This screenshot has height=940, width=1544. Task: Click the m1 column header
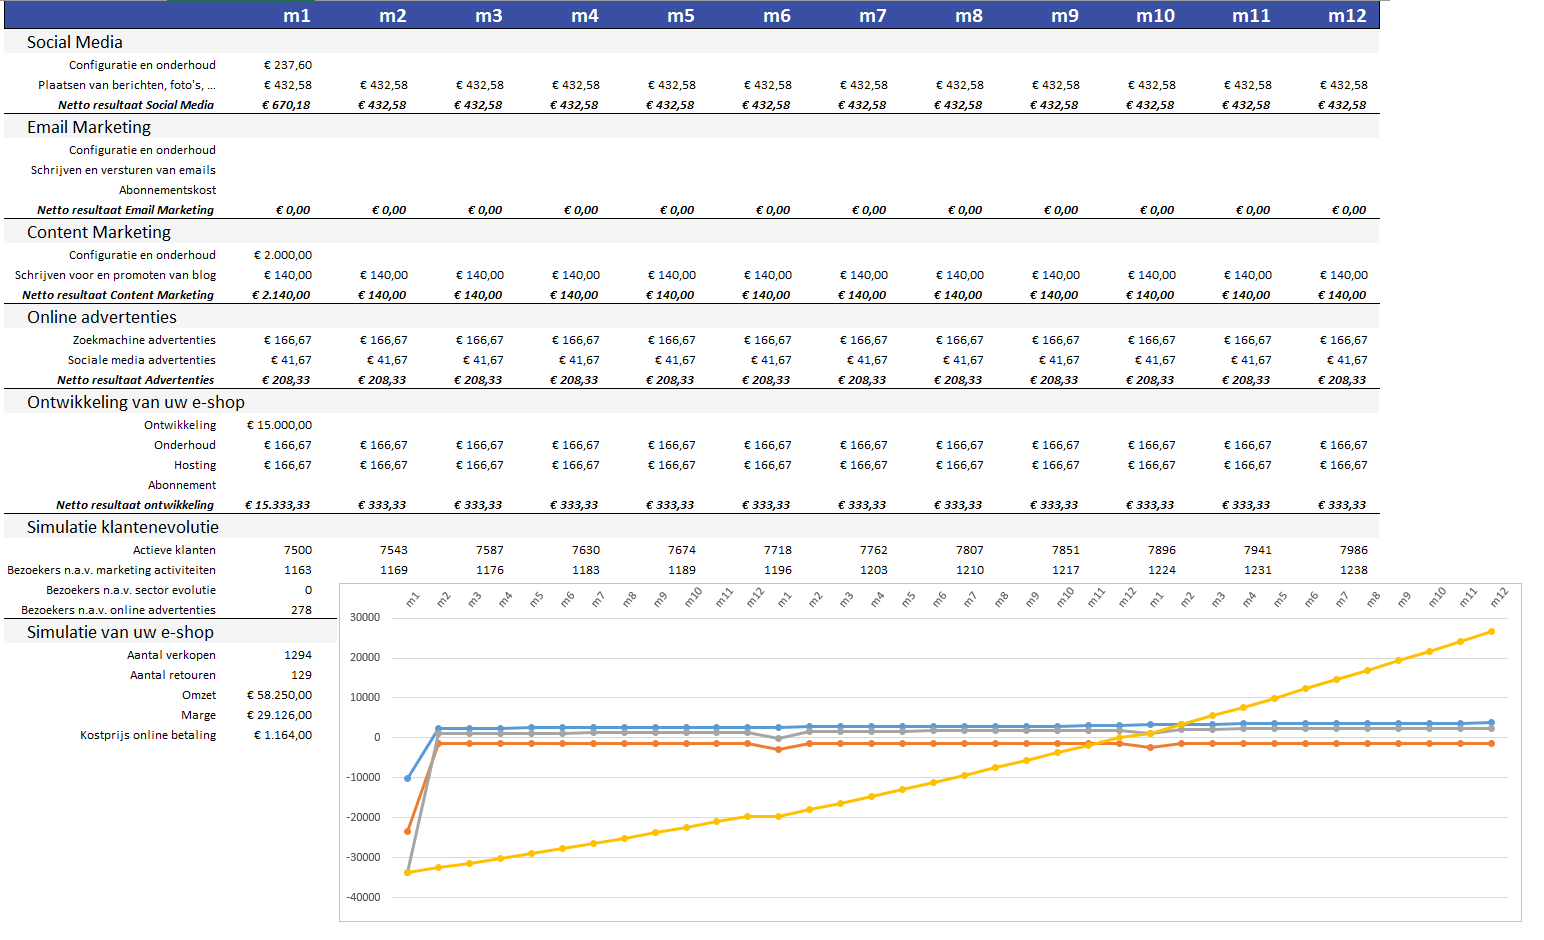pos(296,15)
